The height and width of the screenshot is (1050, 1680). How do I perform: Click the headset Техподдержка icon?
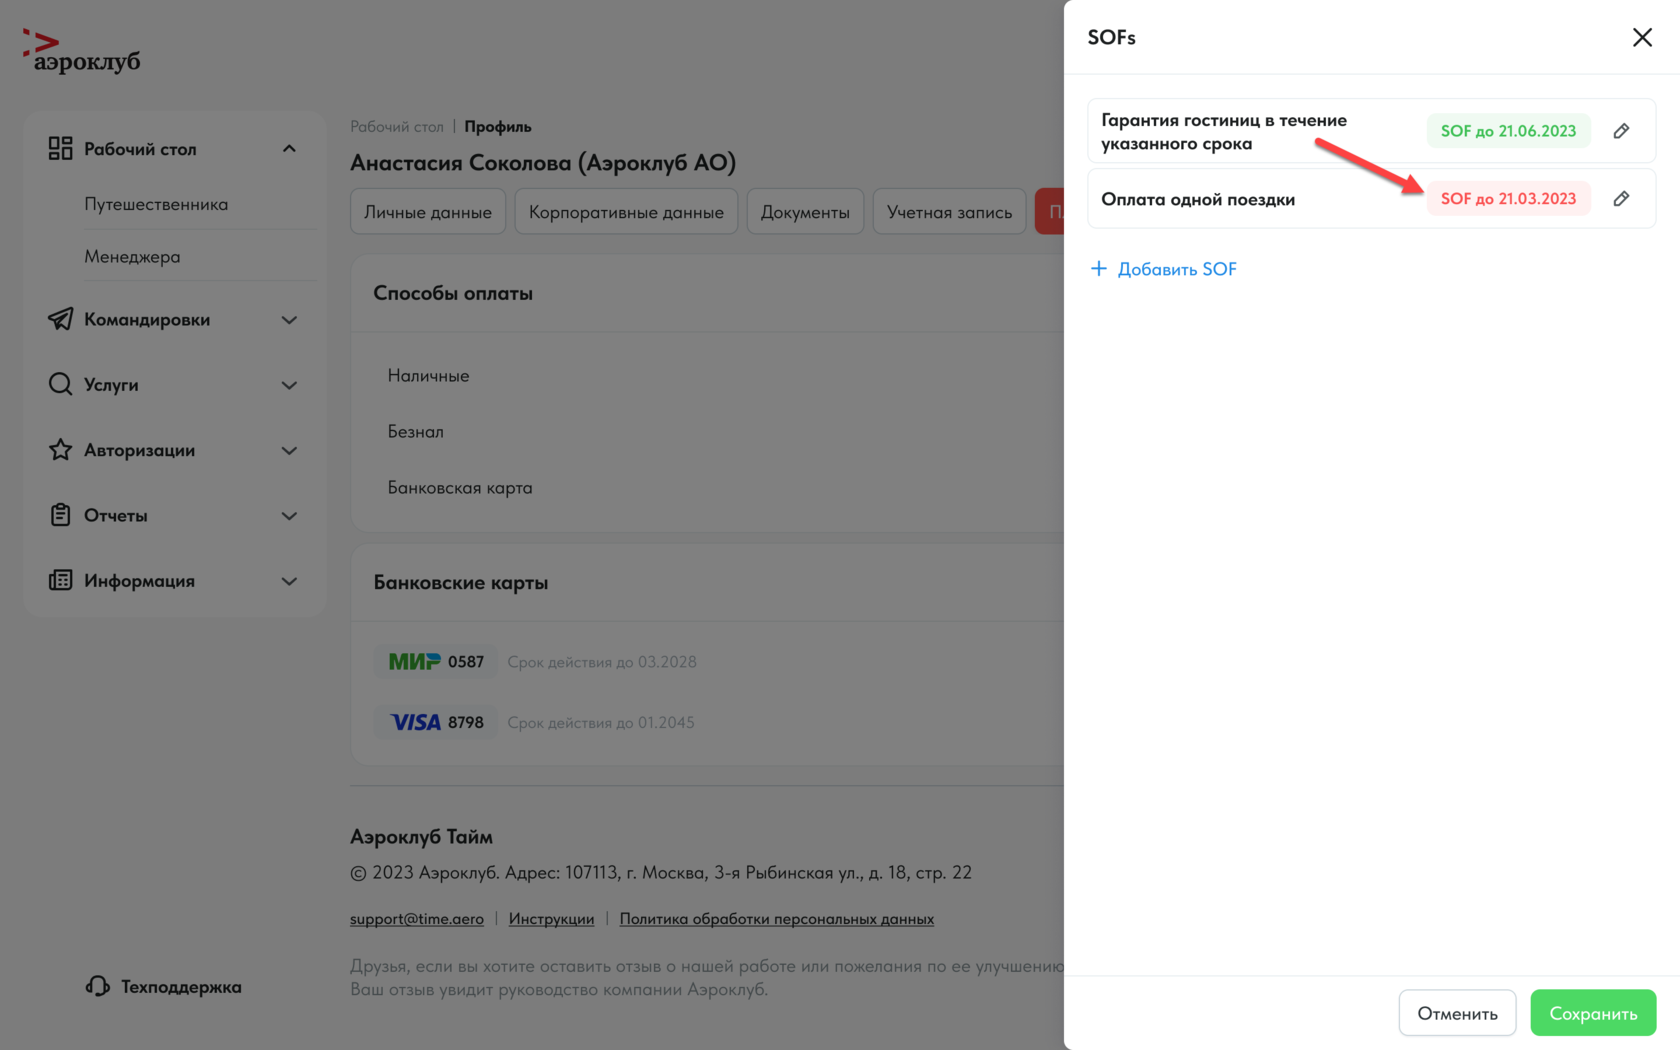(x=97, y=986)
